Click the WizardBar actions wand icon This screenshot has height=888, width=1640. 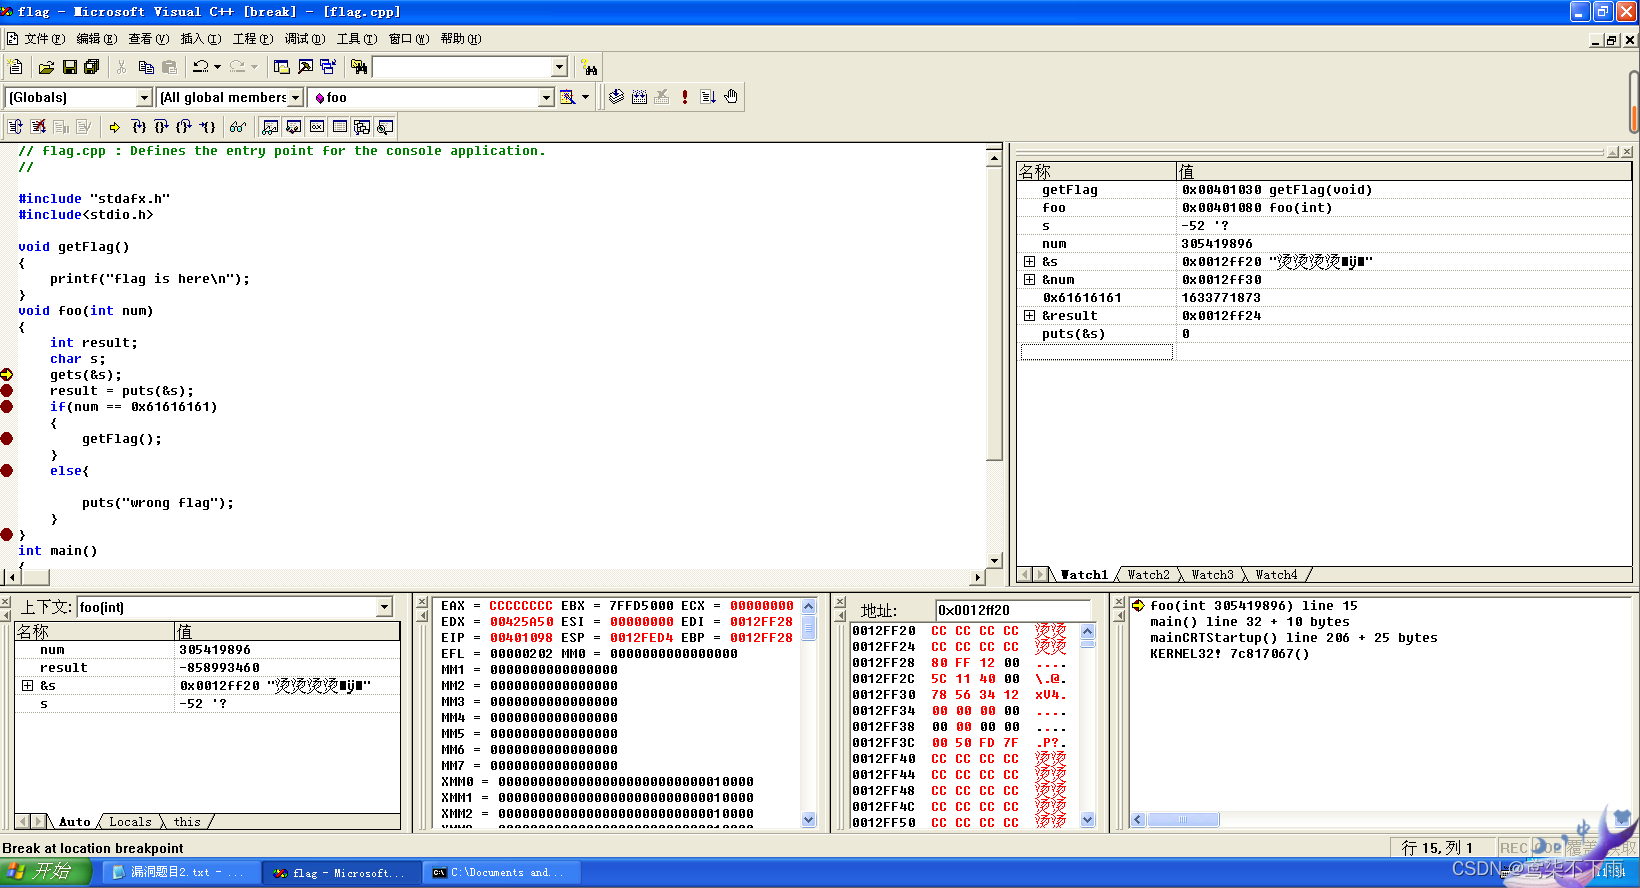567,97
